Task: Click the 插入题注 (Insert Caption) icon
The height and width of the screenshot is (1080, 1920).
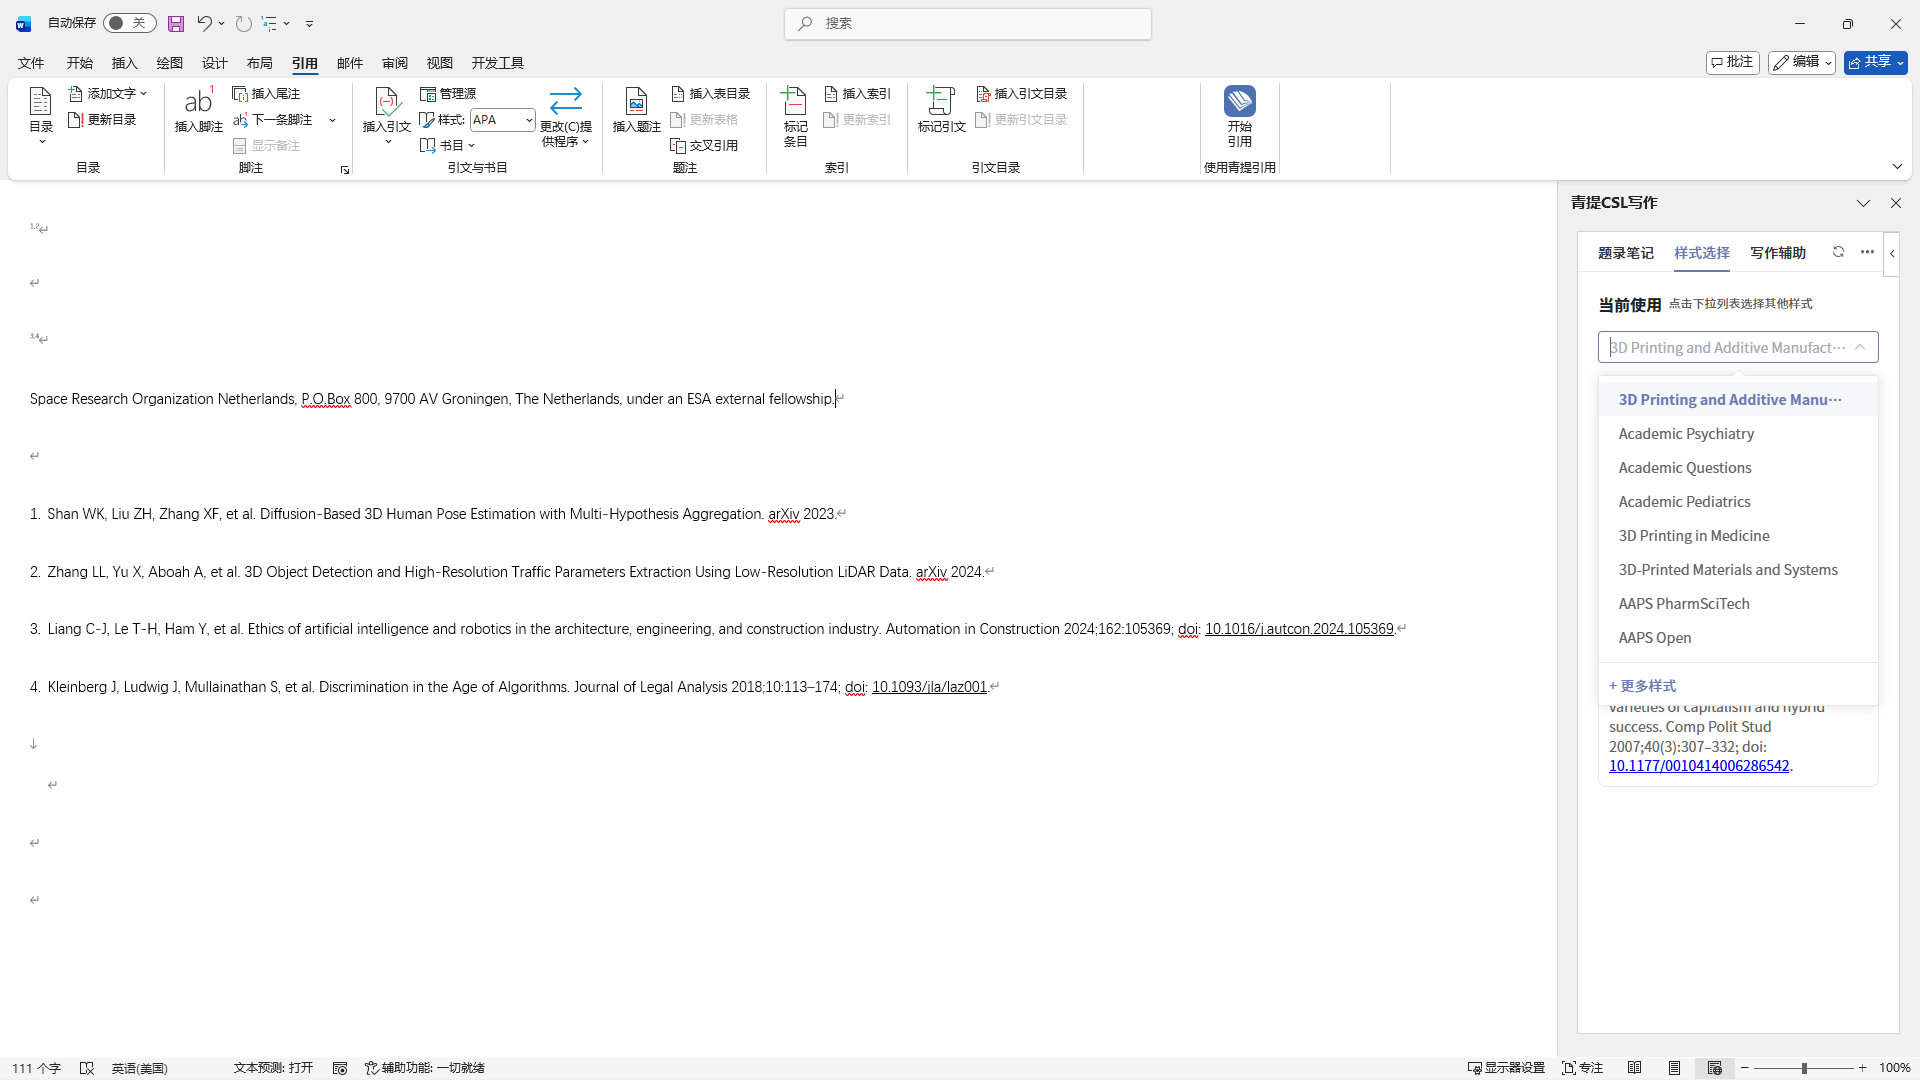Action: (636, 101)
